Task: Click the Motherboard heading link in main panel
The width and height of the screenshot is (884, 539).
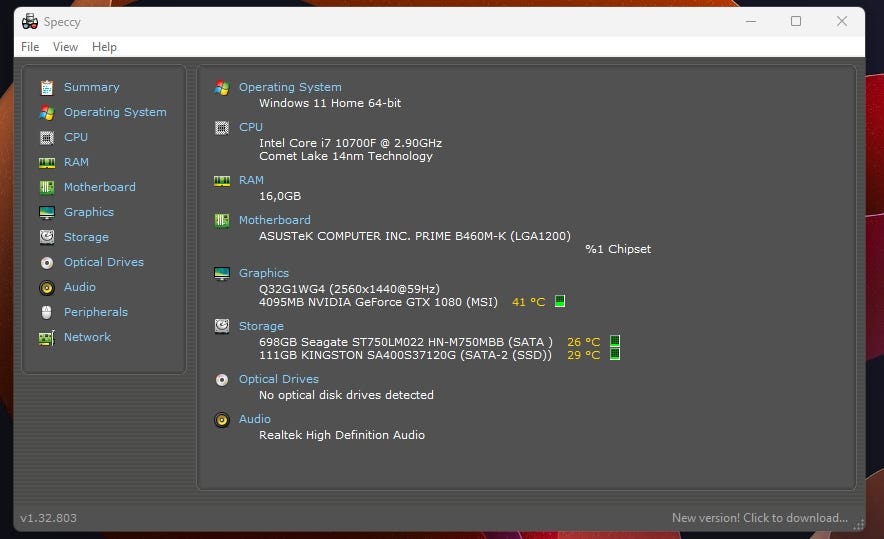Action: click(x=275, y=220)
